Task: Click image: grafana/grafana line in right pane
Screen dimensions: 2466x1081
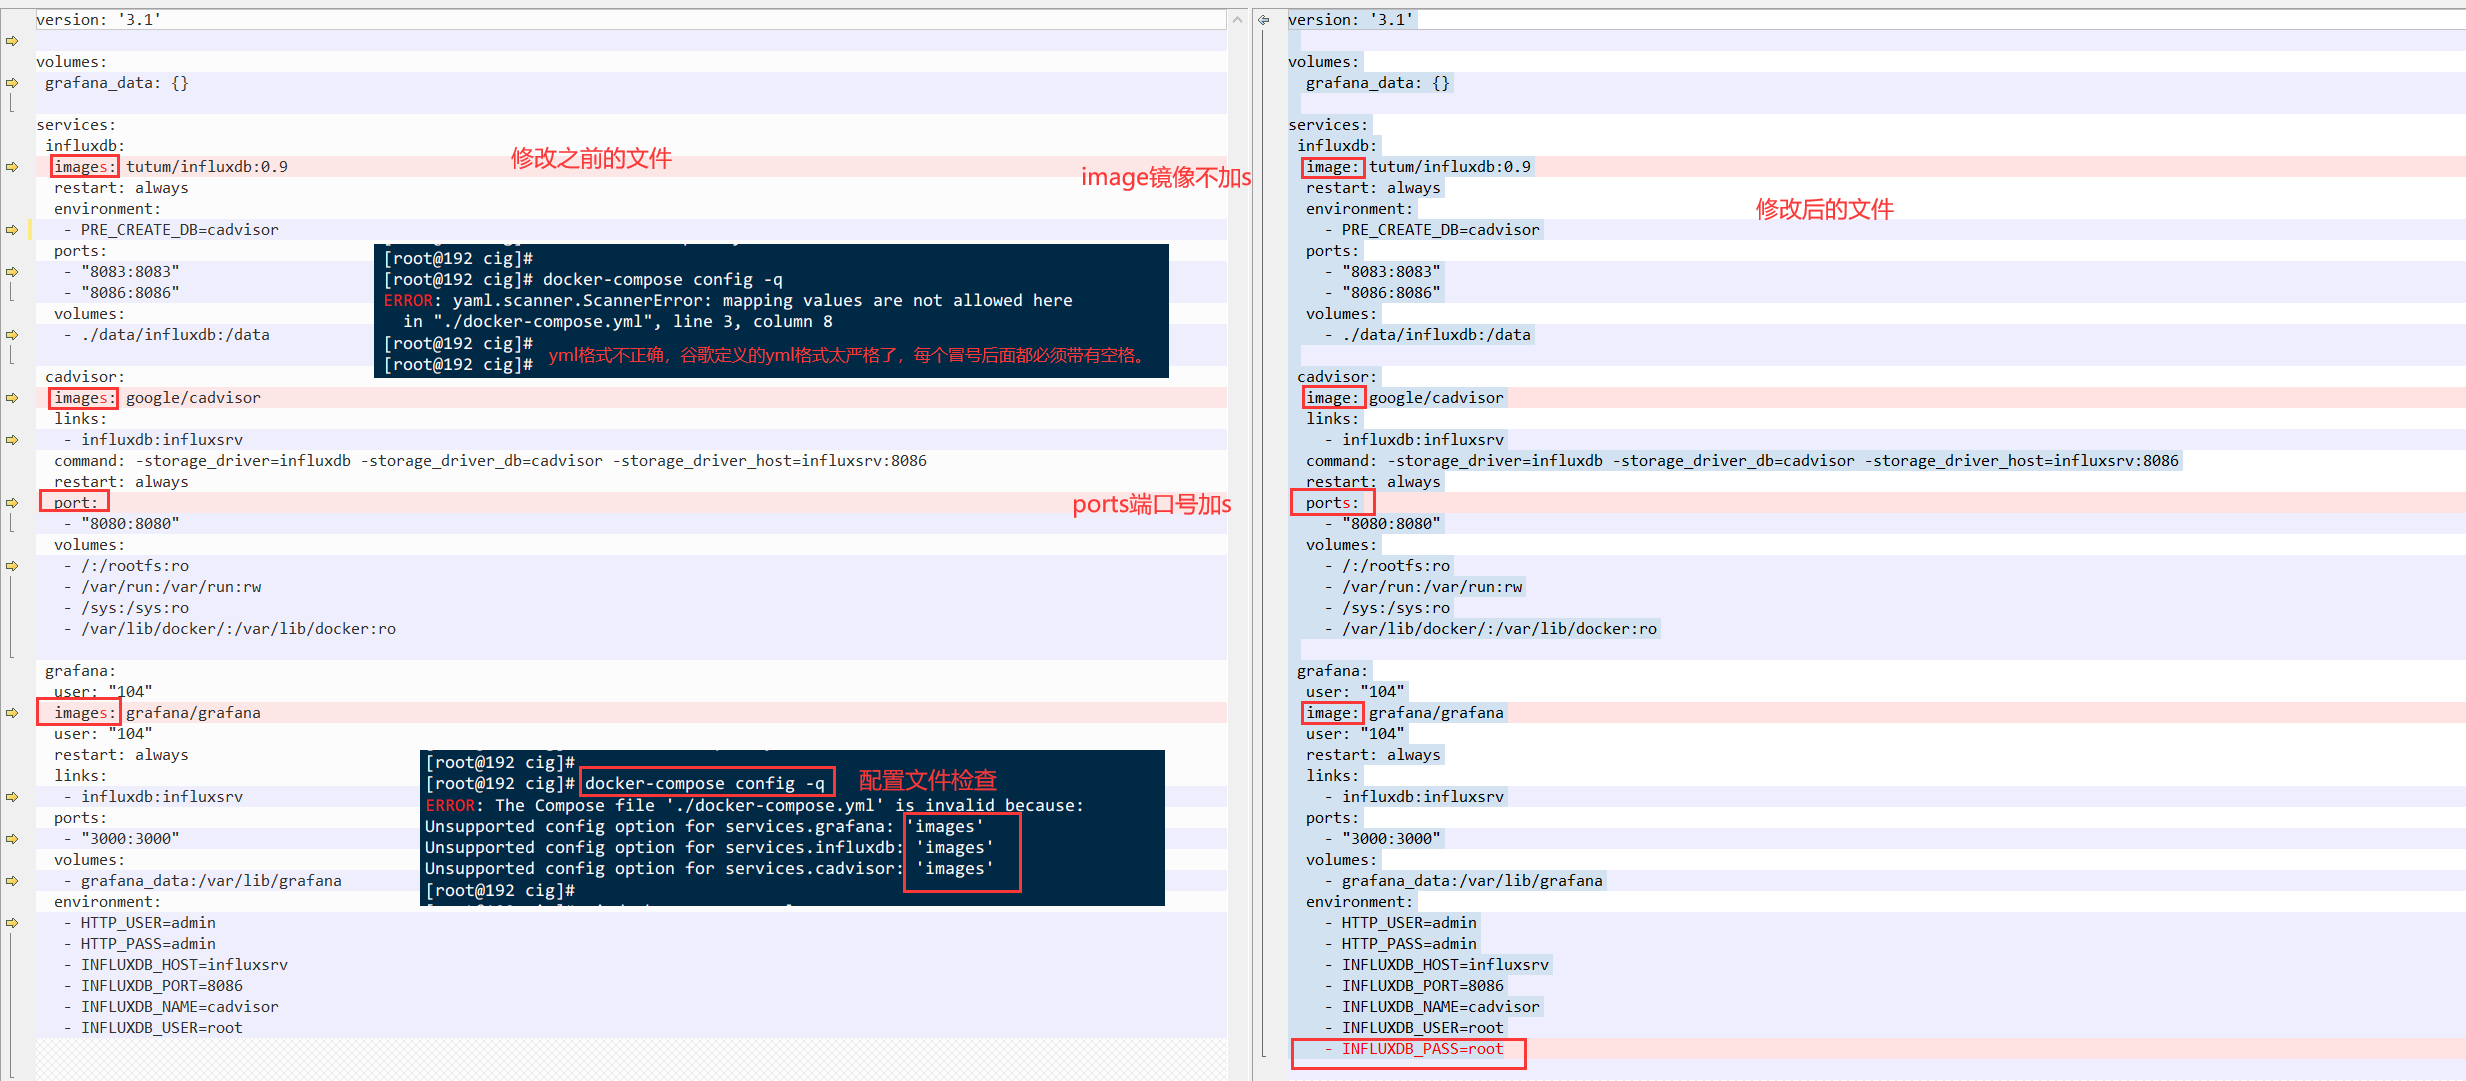Action: point(1876,713)
